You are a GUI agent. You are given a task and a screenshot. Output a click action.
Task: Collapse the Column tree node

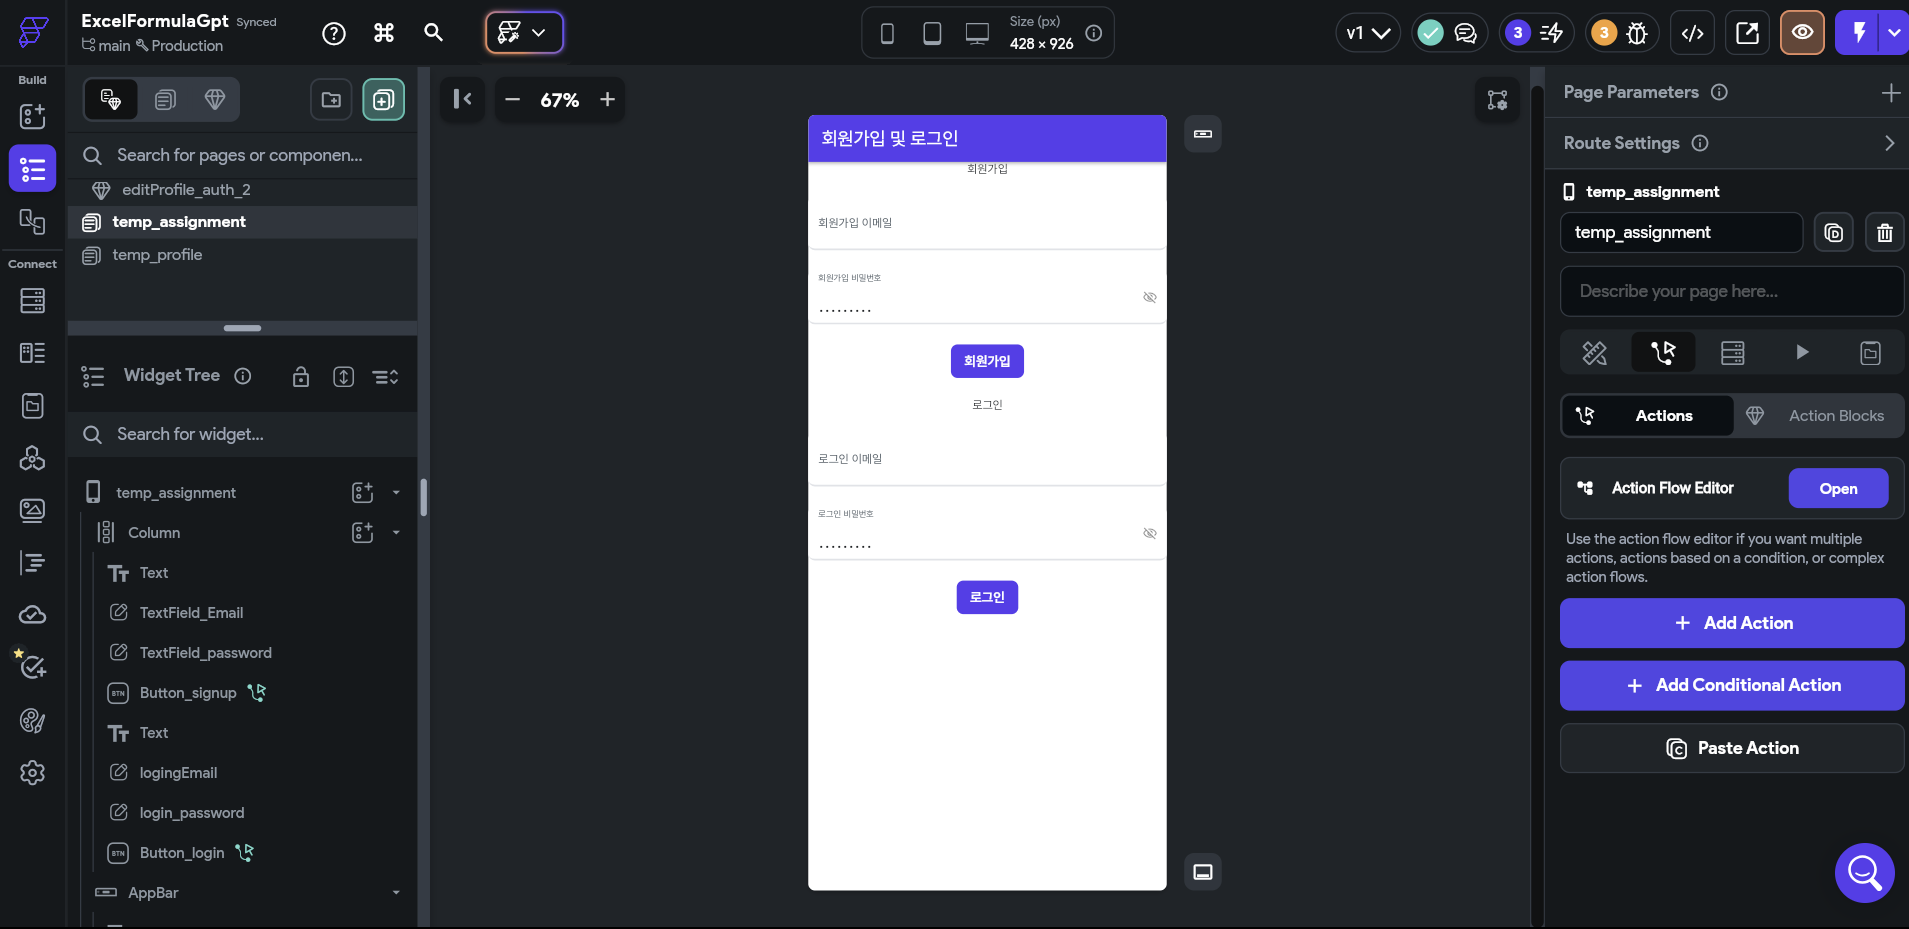pyautogui.click(x=396, y=533)
